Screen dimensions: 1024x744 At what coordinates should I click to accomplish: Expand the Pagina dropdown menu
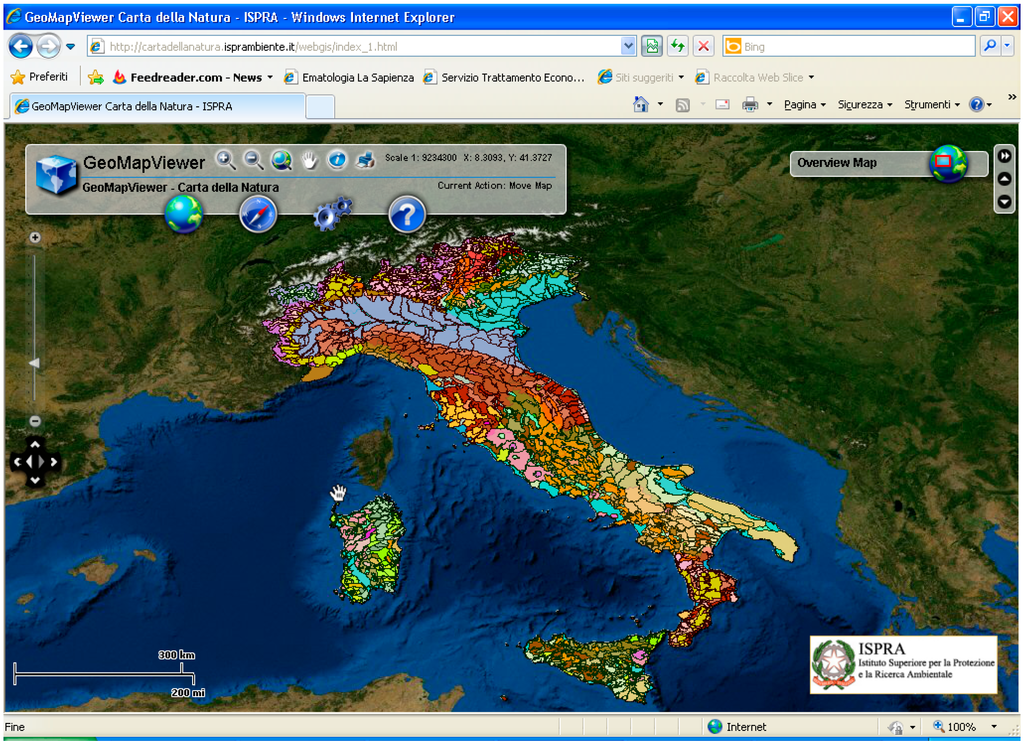click(x=805, y=105)
